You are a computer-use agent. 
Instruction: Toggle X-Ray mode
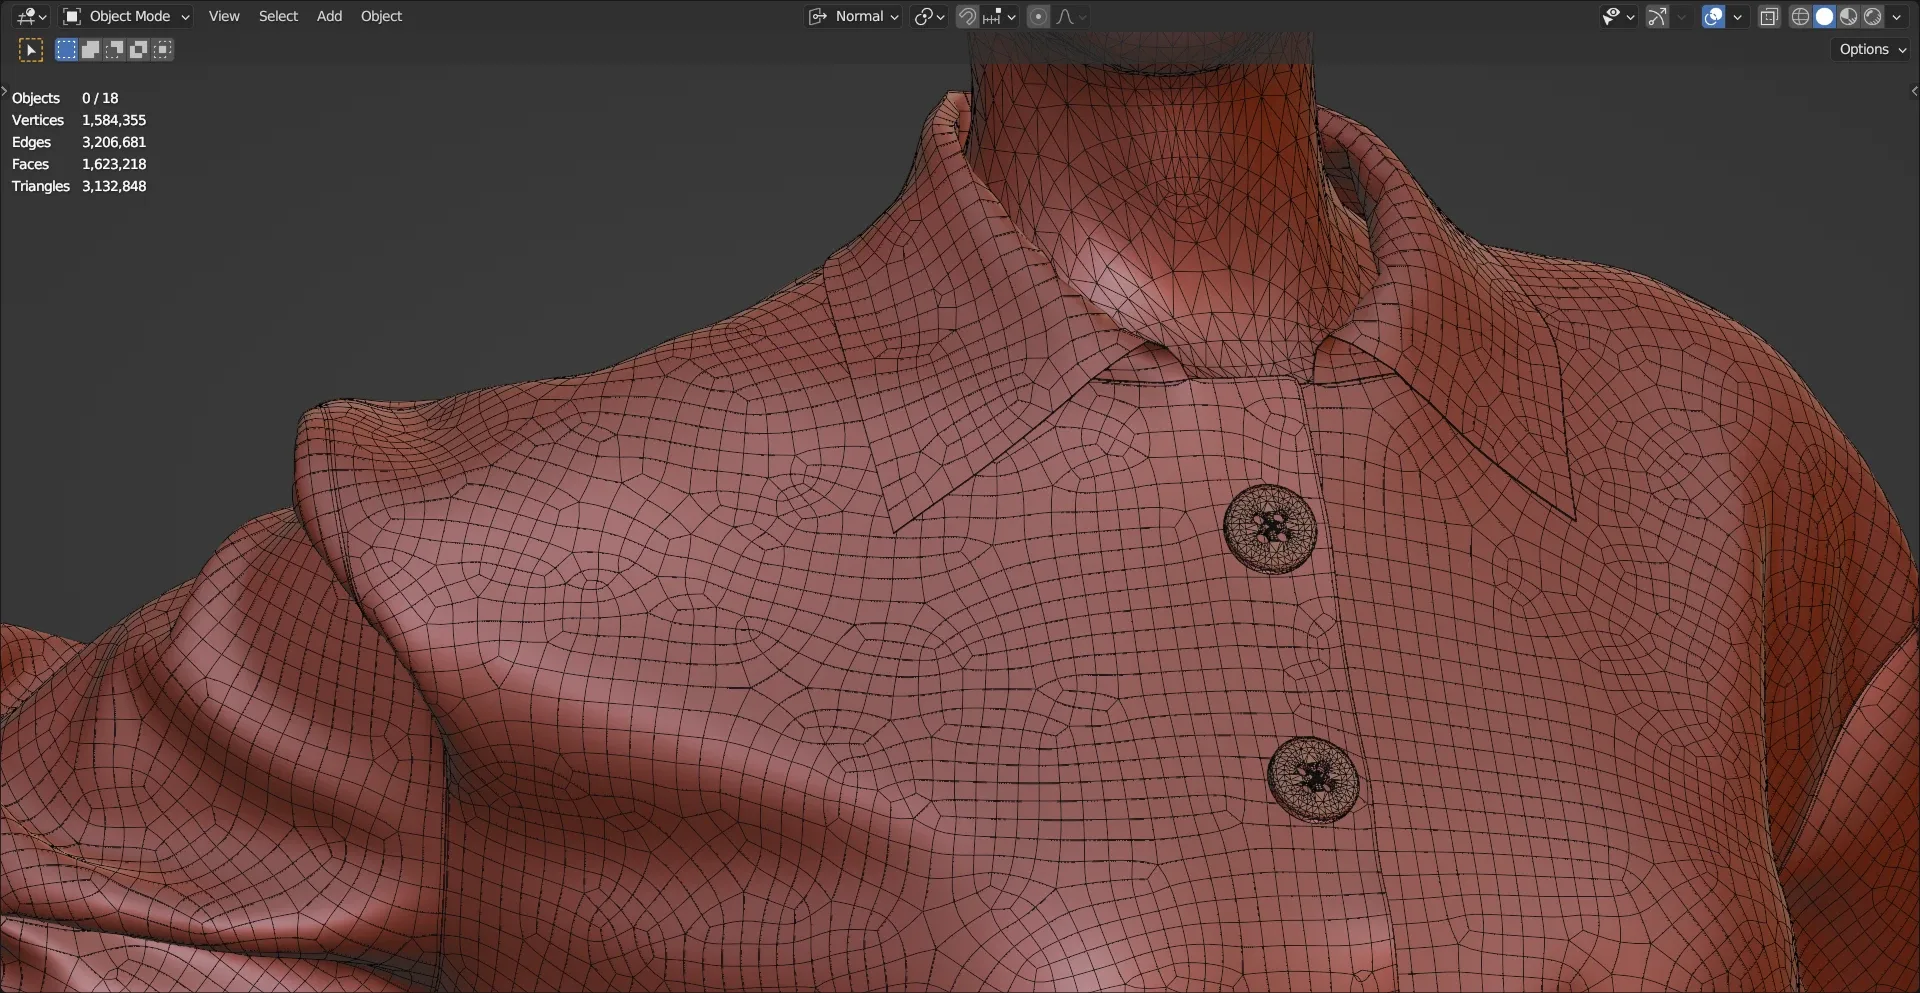tap(1769, 16)
